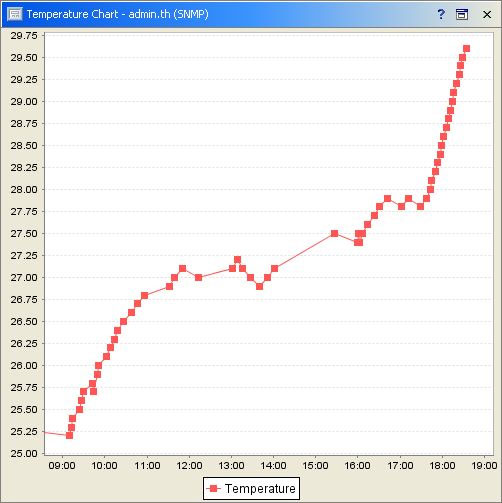This screenshot has height=503, width=502.
Task: Click the title text Temperature Chart - admin.th
Action: (x=98, y=14)
